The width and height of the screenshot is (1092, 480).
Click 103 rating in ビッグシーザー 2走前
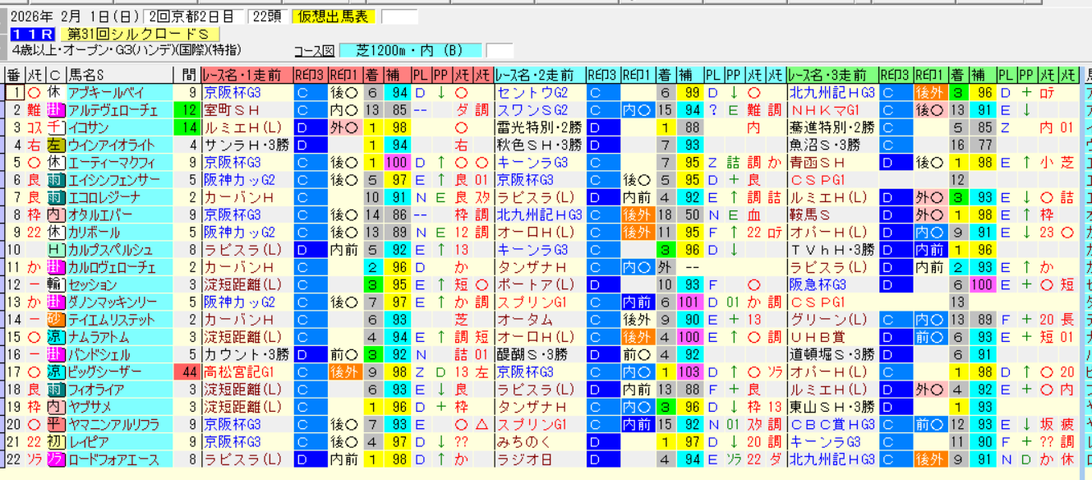coord(689,372)
